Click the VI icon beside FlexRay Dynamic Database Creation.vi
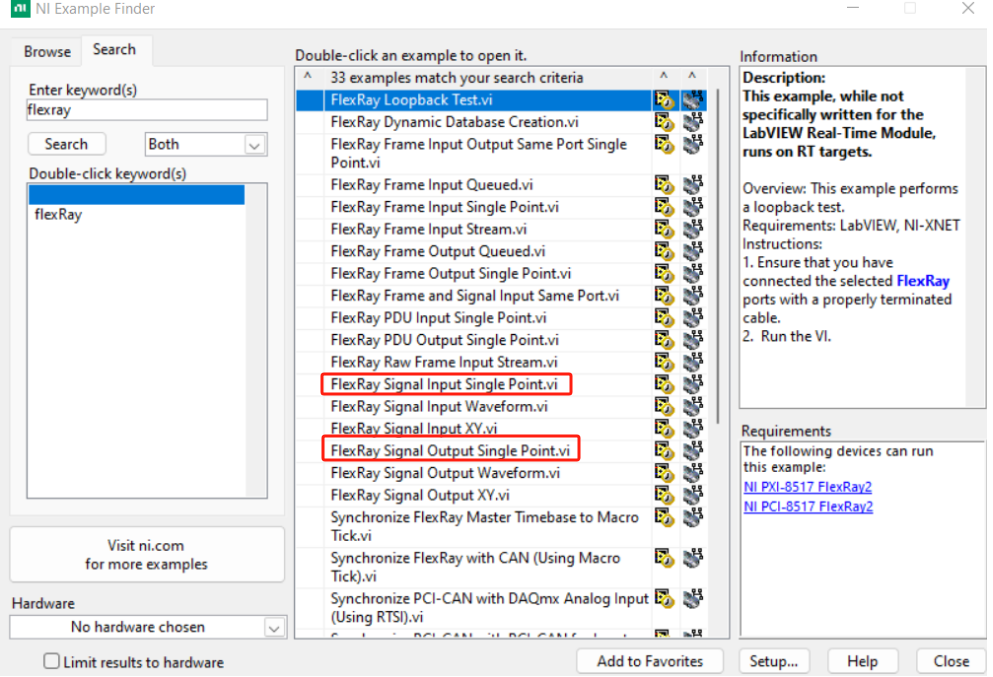Image resolution: width=993 pixels, height=677 pixels. pyautogui.click(x=664, y=122)
